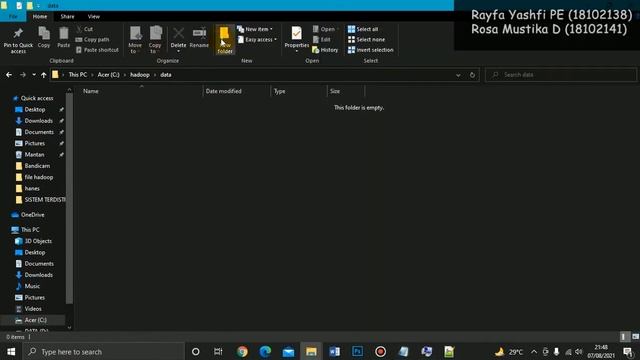The height and width of the screenshot is (360, 640).
Task: Select This PC in navigation pane
Action: coord(29,230)
